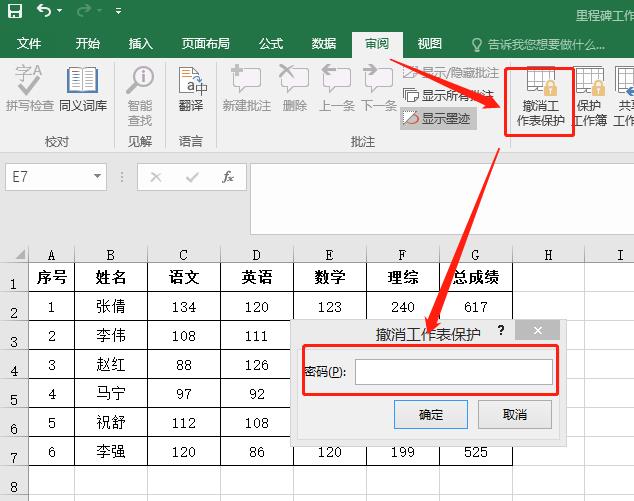Click inside the formula bar input area
The height and width of the screenshot is (501, 634).
[x=442, y=199]
